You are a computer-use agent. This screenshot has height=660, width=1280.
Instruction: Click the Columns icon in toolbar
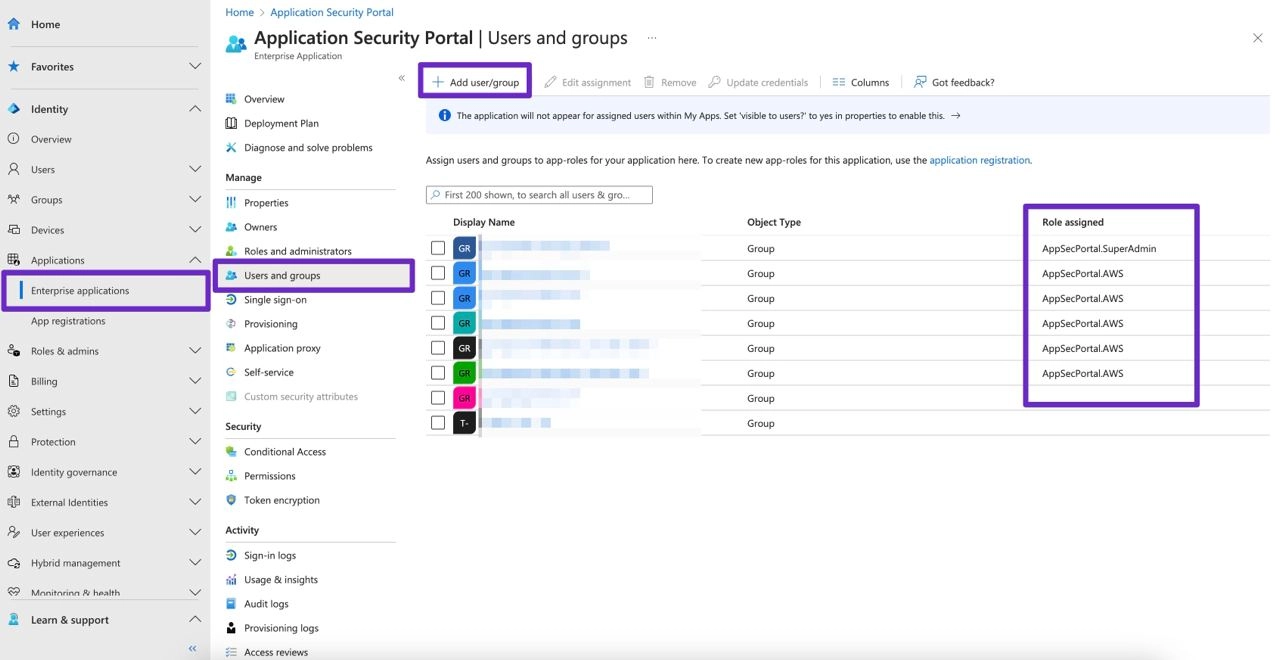[x=839, y=82]
